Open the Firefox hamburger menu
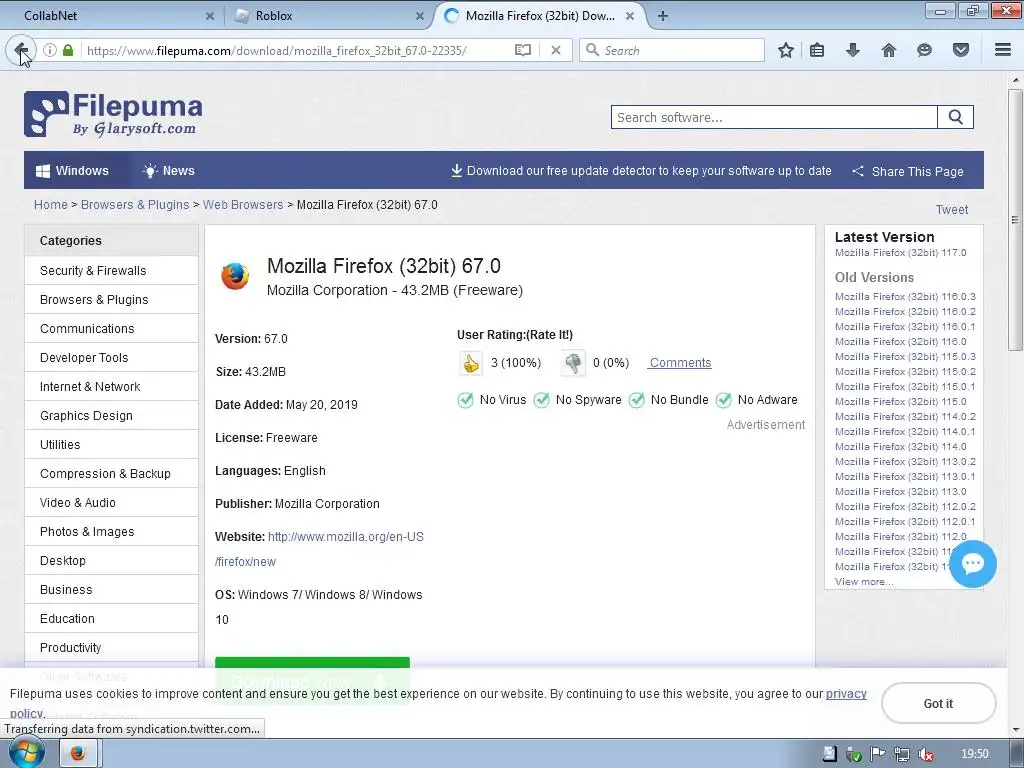1024x768 pixels. (x=1003, y=50)
